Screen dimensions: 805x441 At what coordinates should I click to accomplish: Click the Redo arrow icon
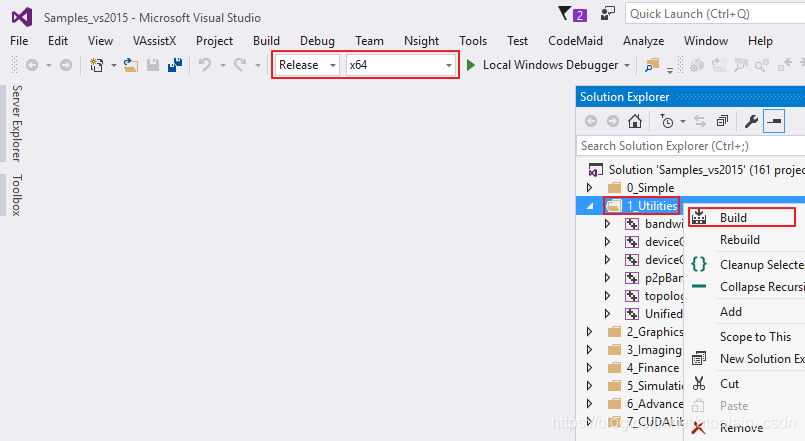pos(240,65)
